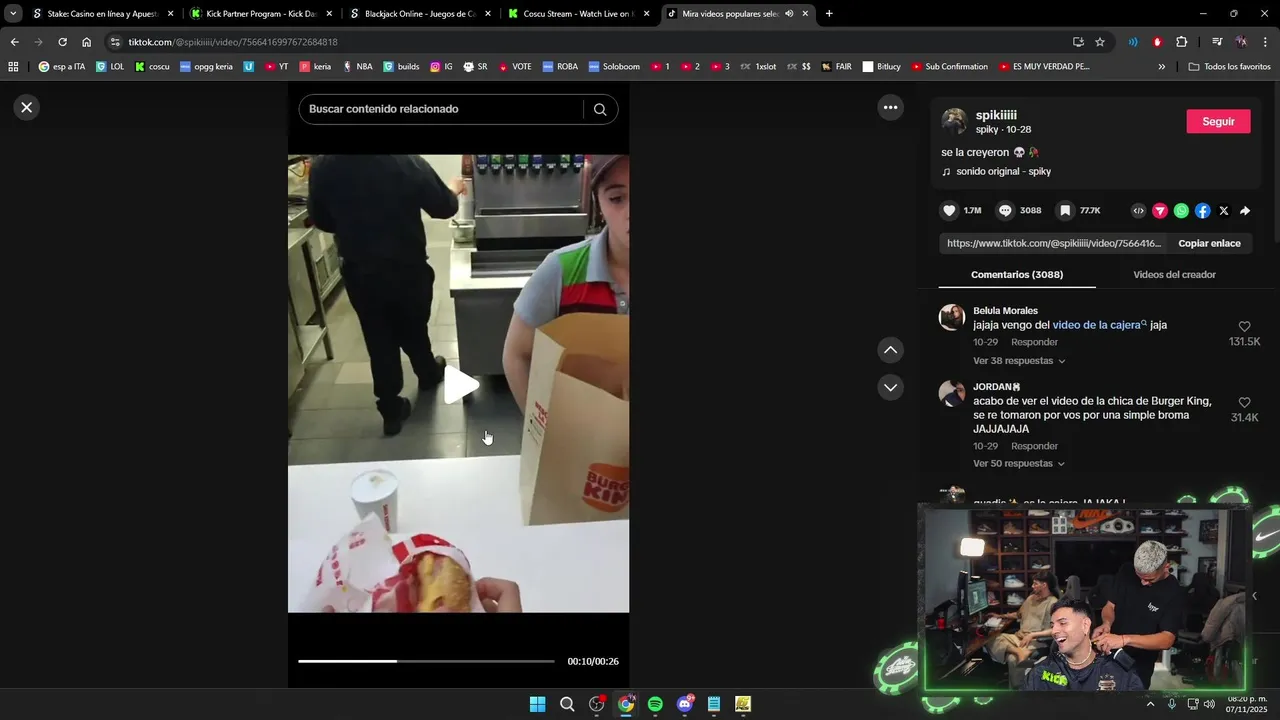Reply to JORDAN's comment
1280x720 pixels.
click(1034, 446)
